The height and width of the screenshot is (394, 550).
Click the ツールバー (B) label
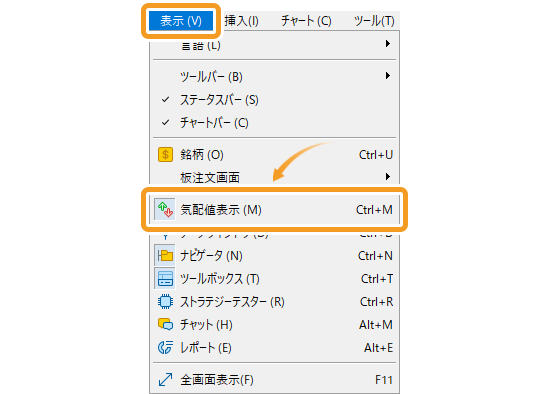(211, 76)
